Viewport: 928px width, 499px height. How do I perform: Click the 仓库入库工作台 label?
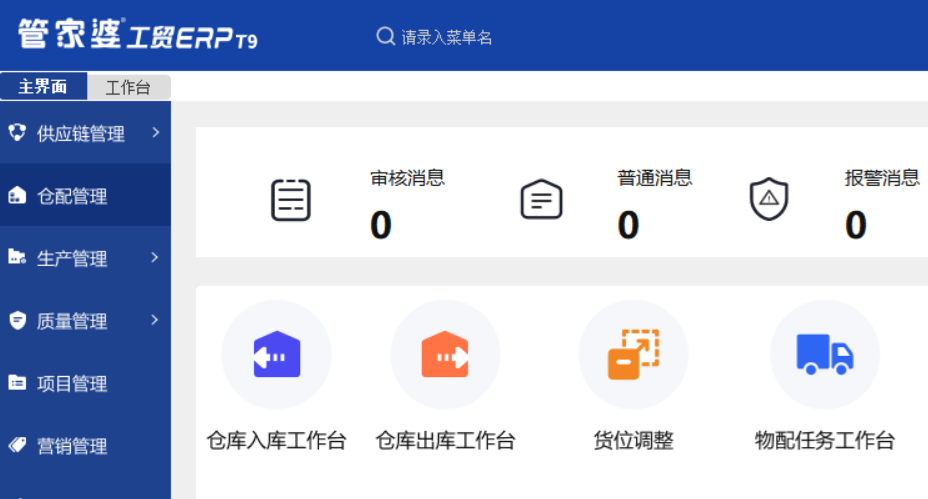(x=276, y=440)
